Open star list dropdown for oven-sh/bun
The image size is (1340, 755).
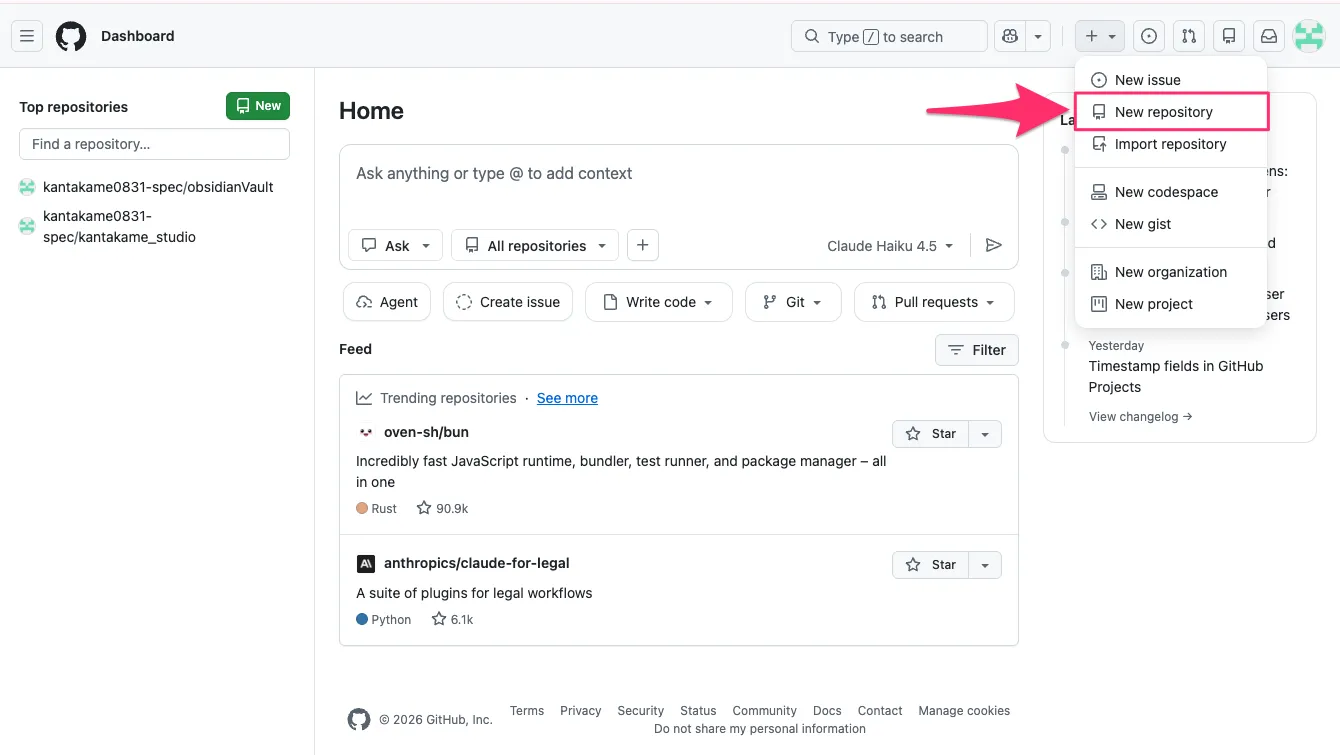pyautogui.click(x=985, y=434)
